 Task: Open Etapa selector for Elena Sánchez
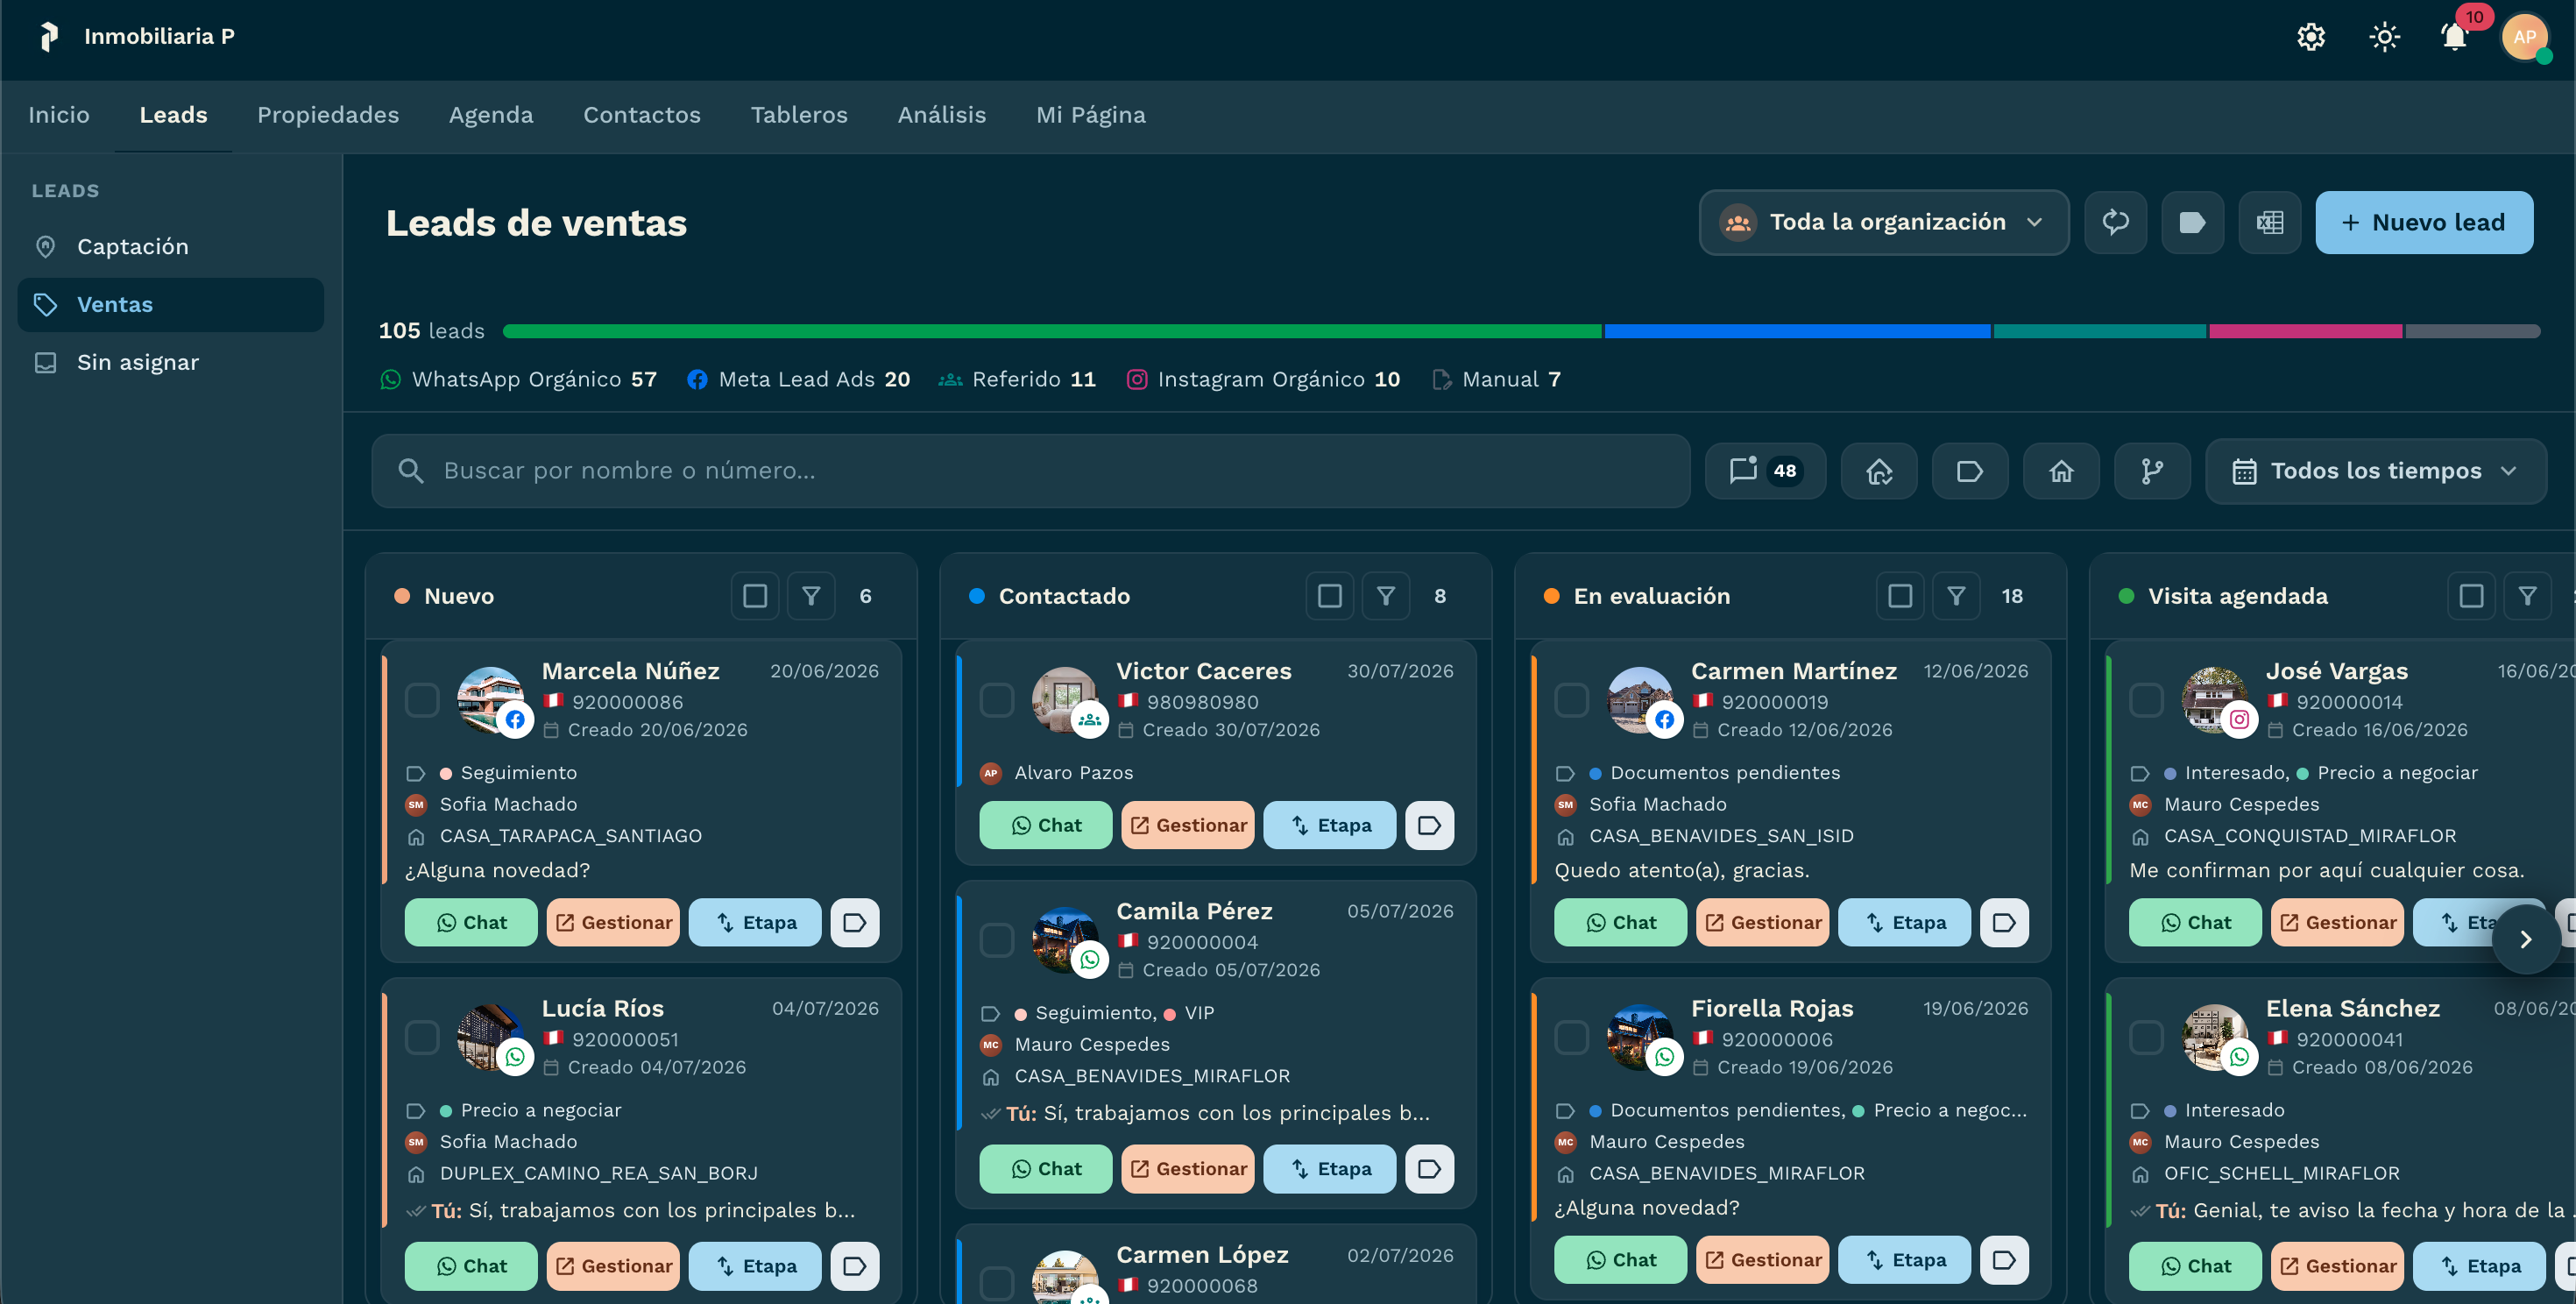coord(2479,1266)
